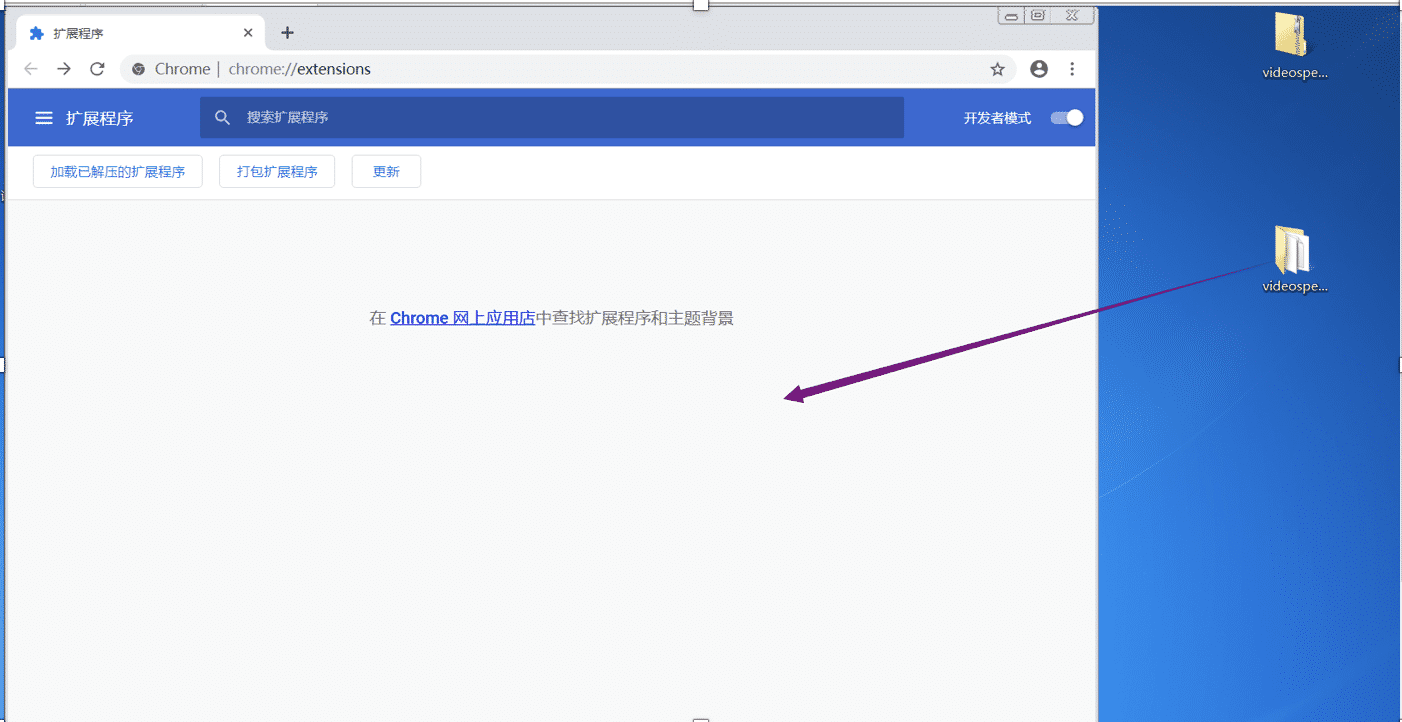
Task: Open the Chrome profile account icon
Action: [x=1039, y=69]
